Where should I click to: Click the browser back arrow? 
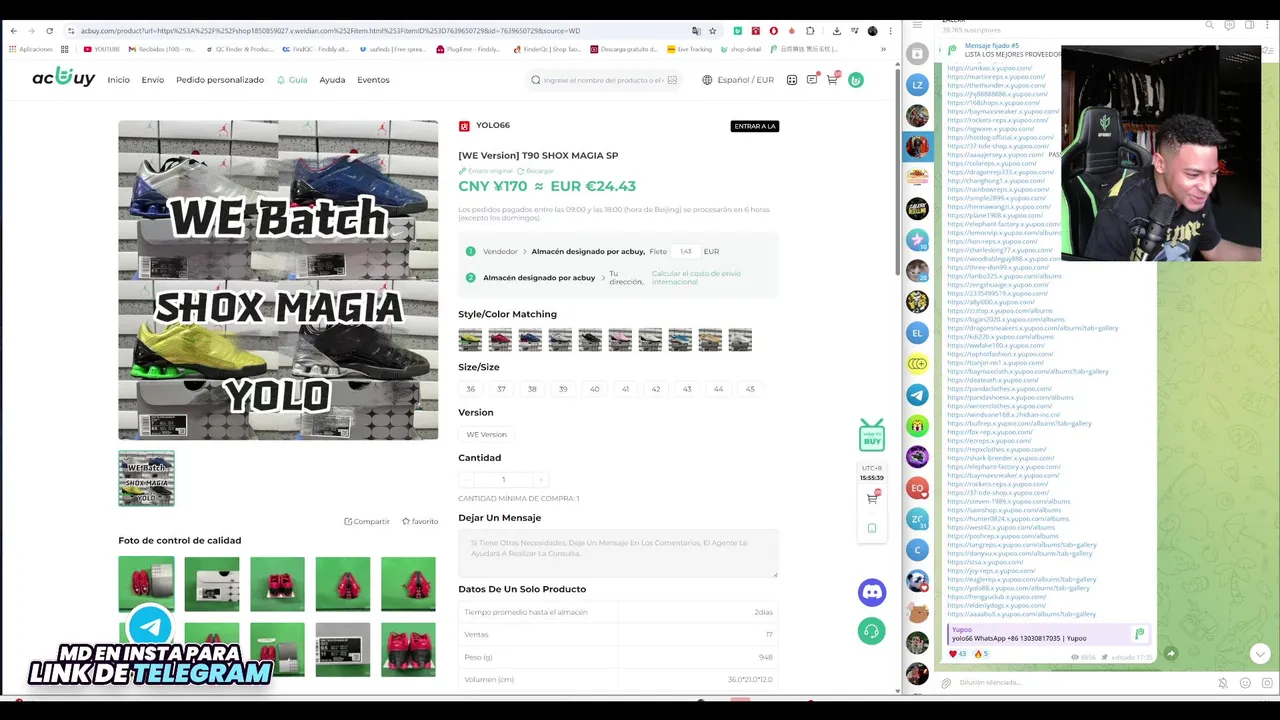coord(13,31)
